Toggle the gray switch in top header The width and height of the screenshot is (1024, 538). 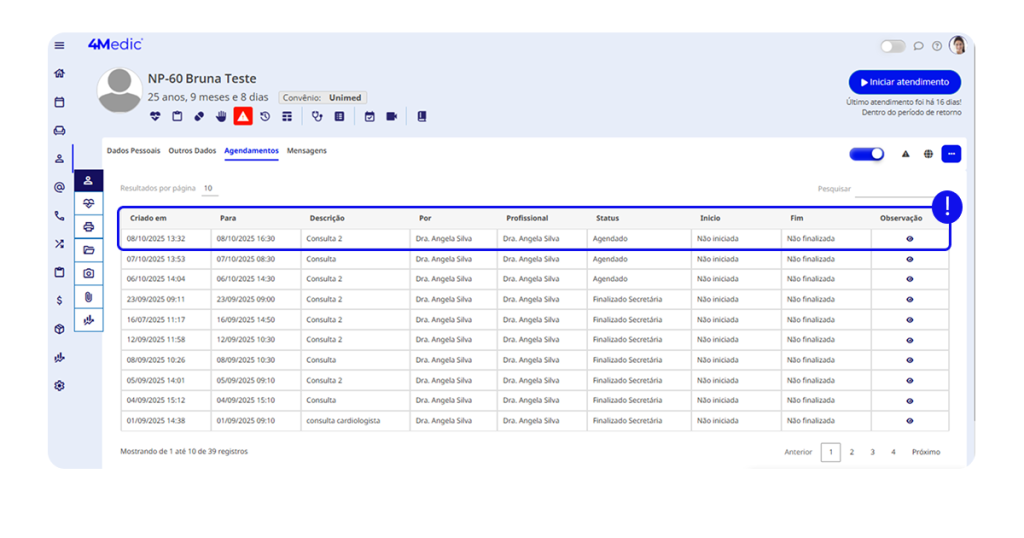click(891, 46)
